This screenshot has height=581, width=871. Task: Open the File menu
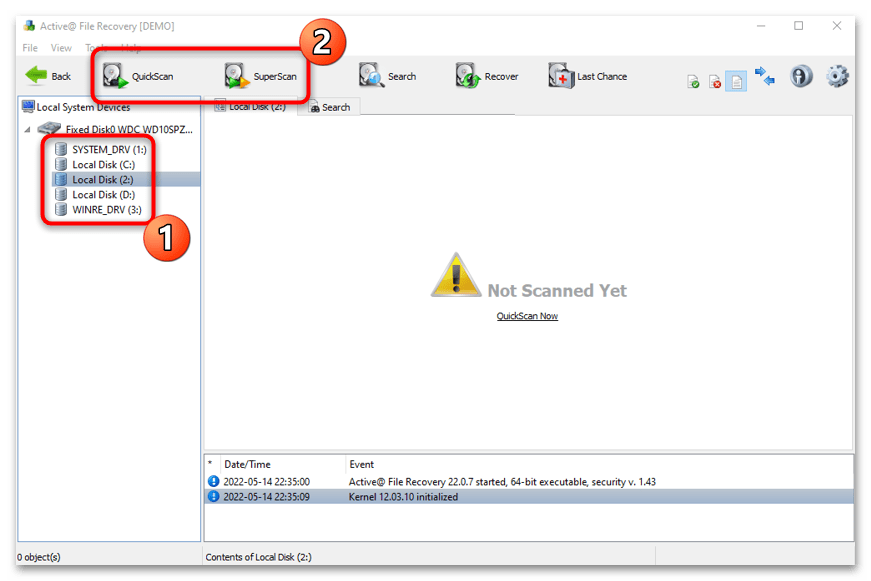point(30,48)
